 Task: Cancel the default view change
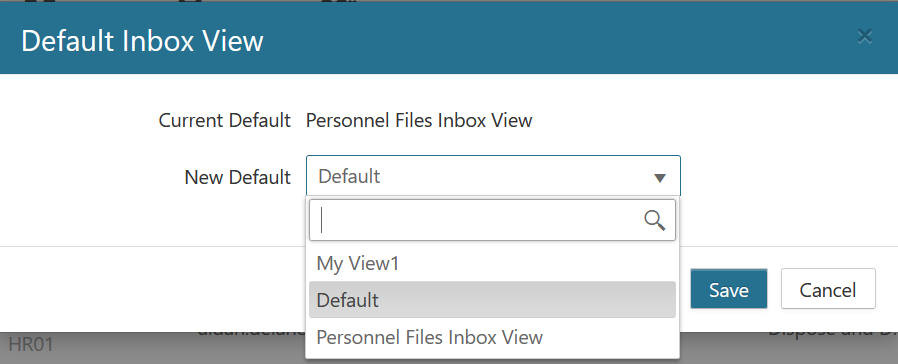click(828, 289)
